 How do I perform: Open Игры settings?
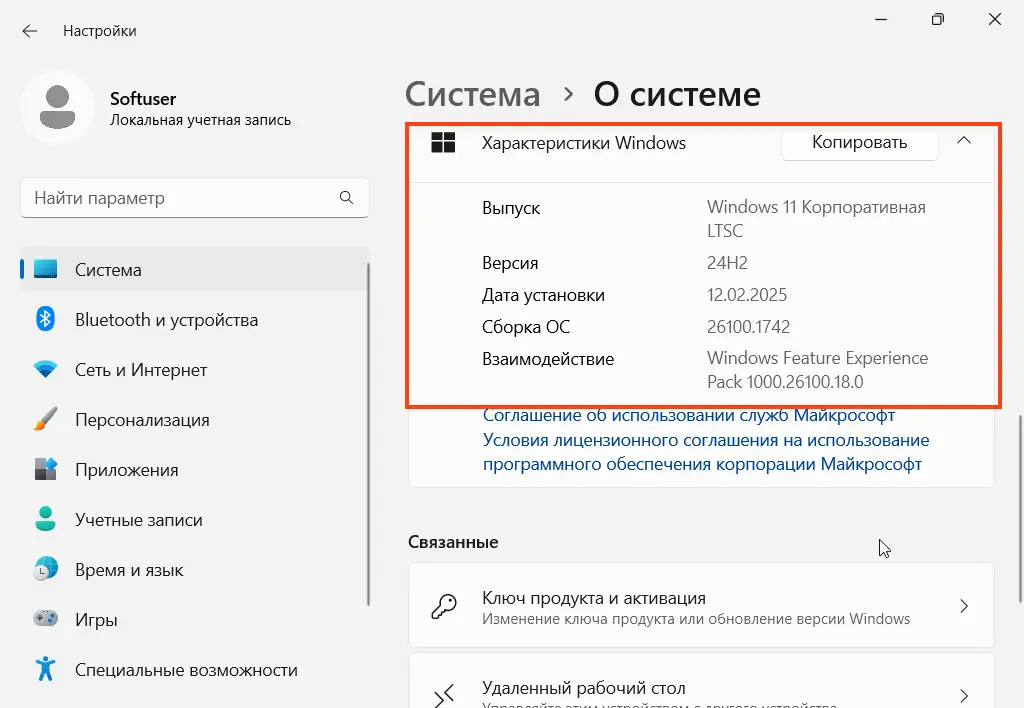tap(195, 619)
